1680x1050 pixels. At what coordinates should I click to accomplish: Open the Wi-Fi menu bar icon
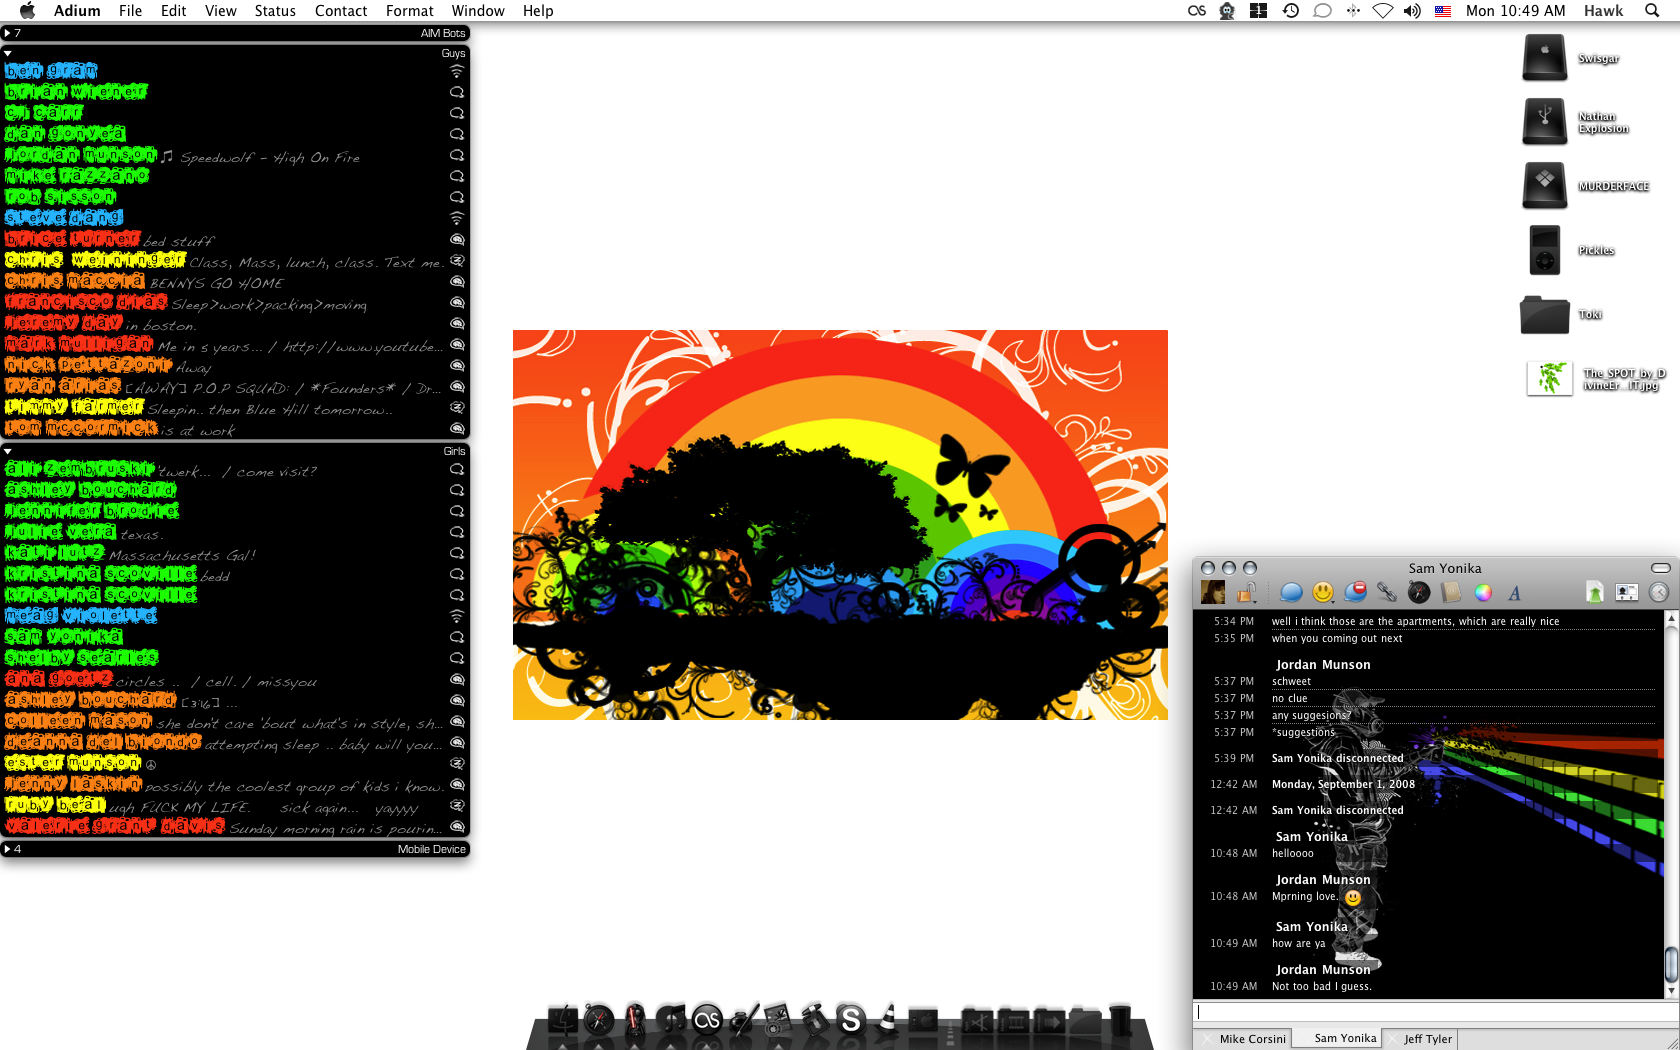(1383, 11)
